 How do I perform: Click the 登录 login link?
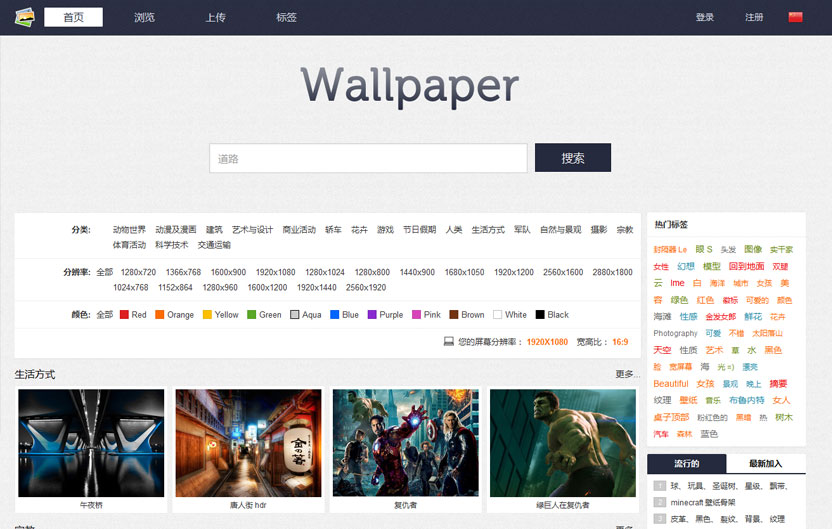pyautogui.click(x=705, y=18)
